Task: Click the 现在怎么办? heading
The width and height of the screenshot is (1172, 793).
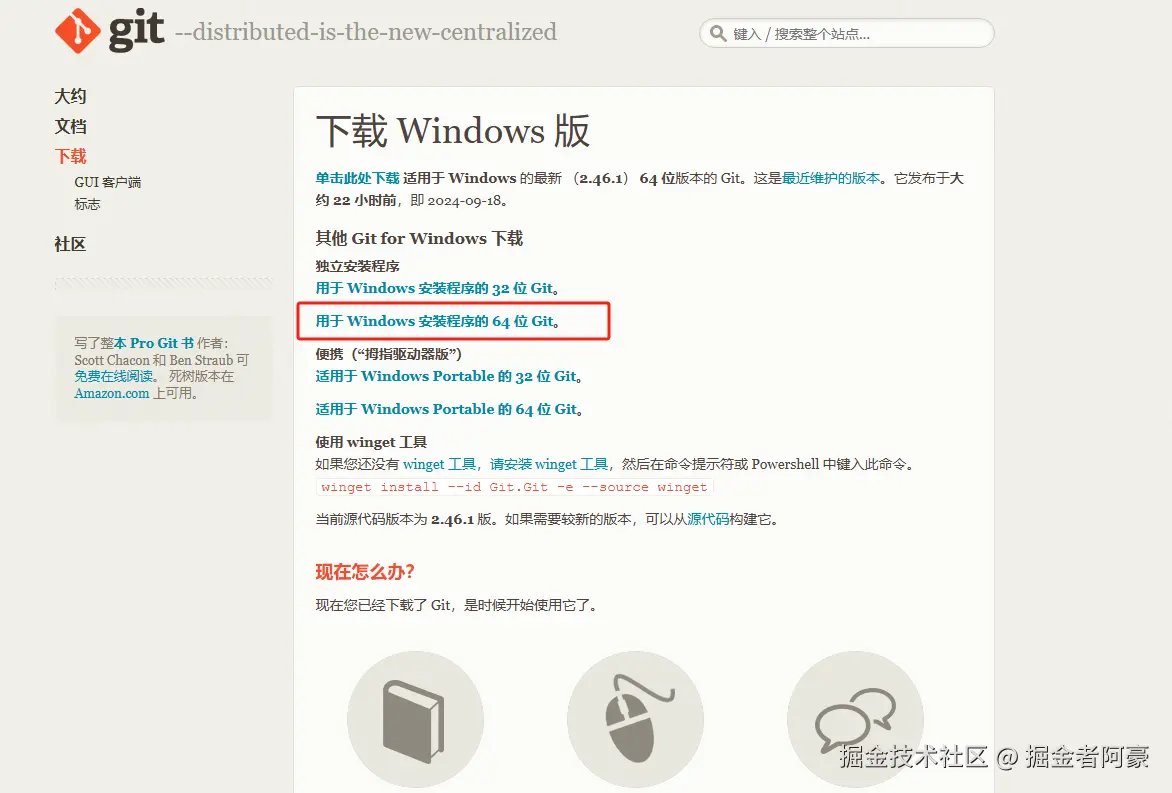Action: pos(365,573)
